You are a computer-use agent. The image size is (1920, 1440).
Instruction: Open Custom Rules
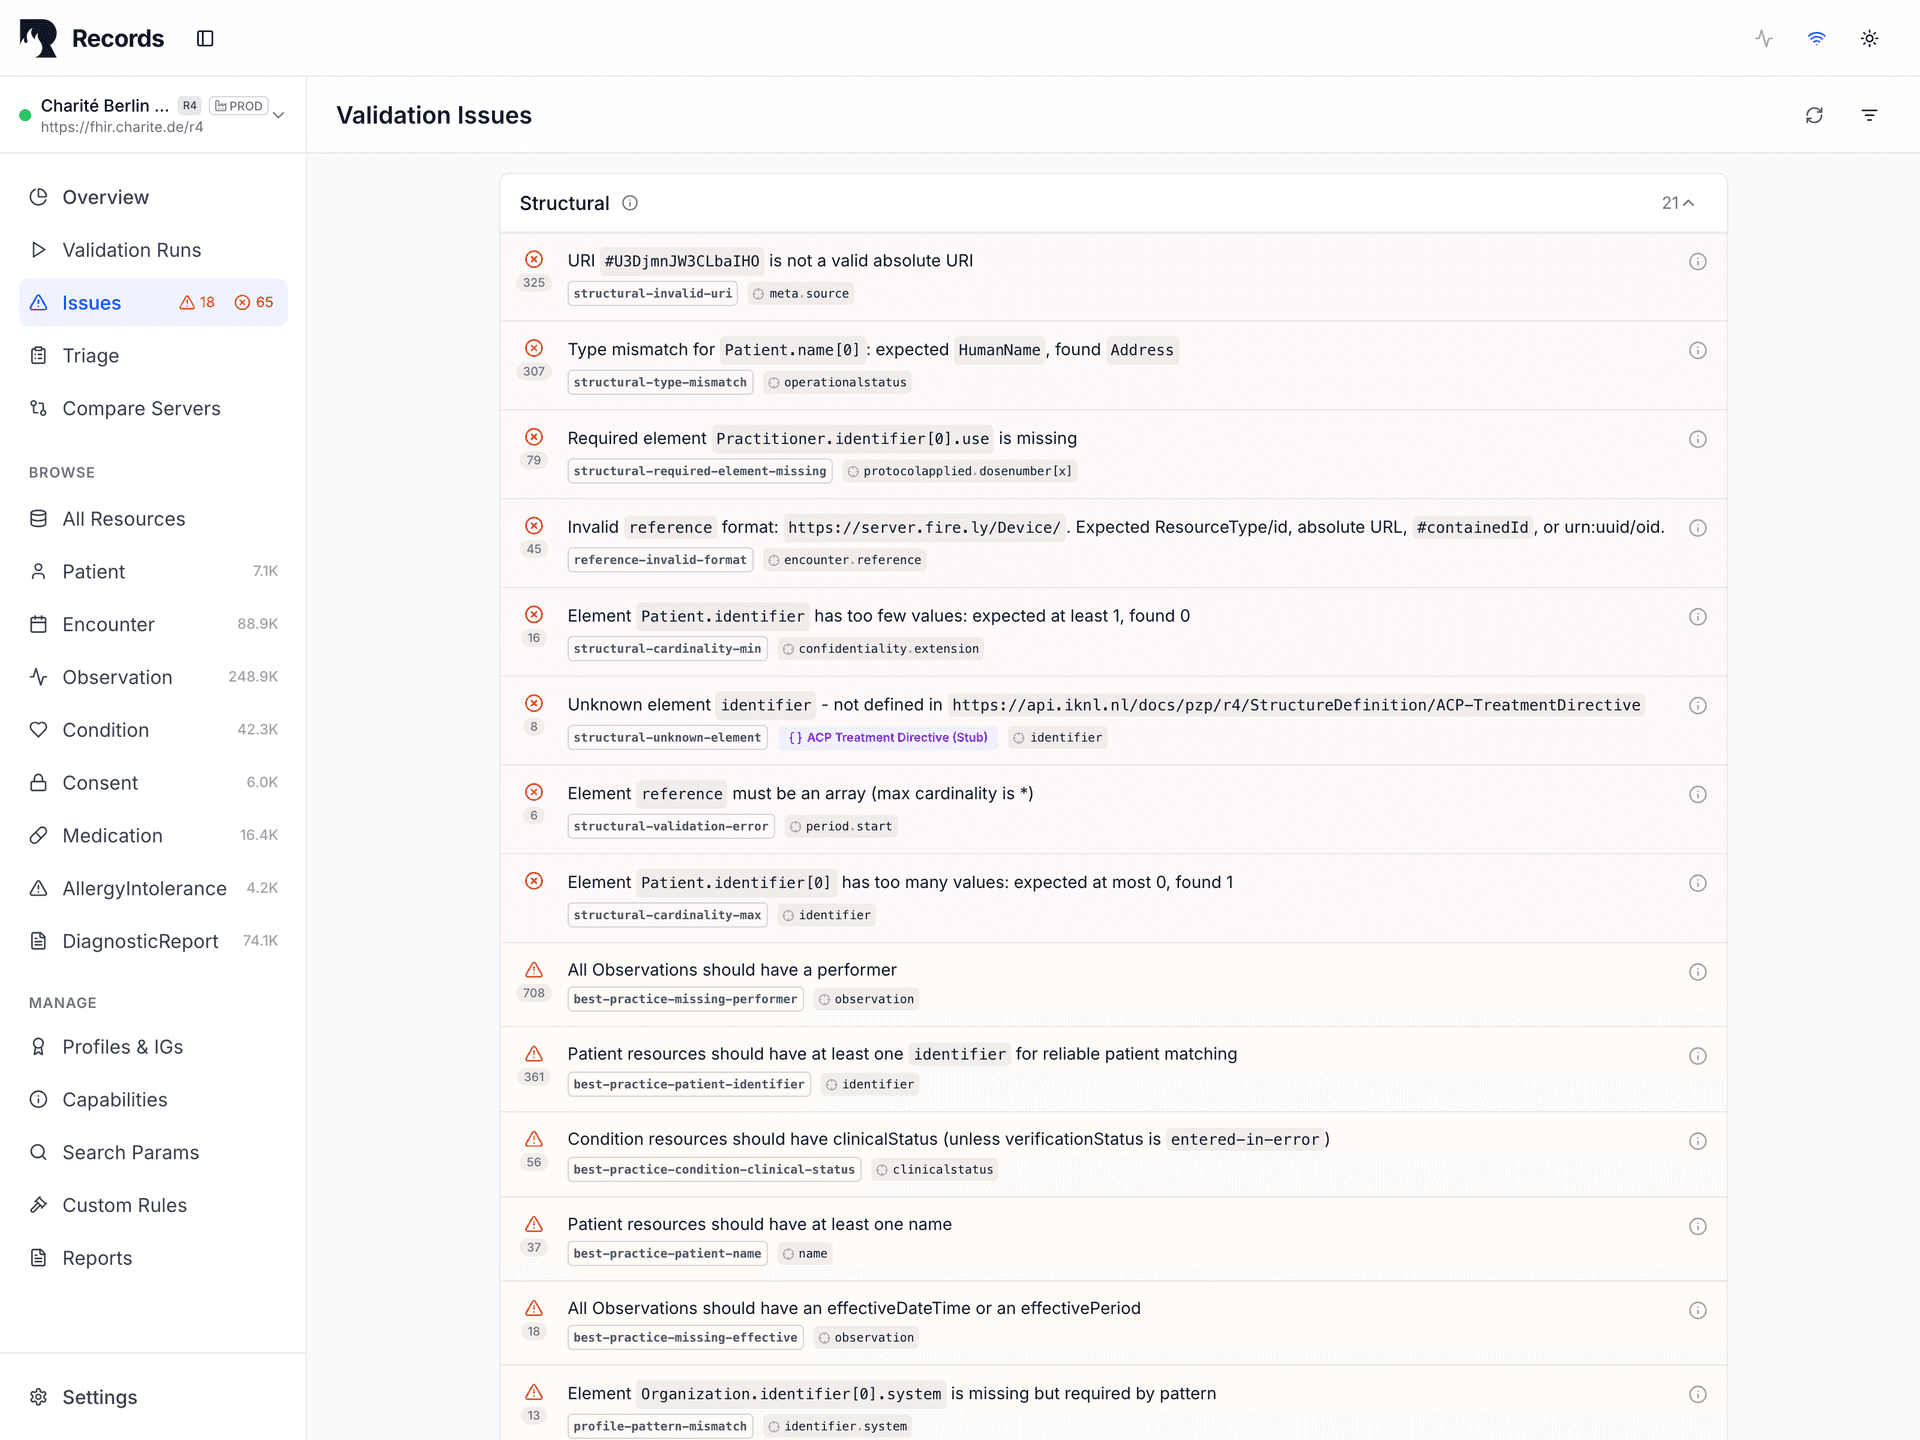point(153,1205)
